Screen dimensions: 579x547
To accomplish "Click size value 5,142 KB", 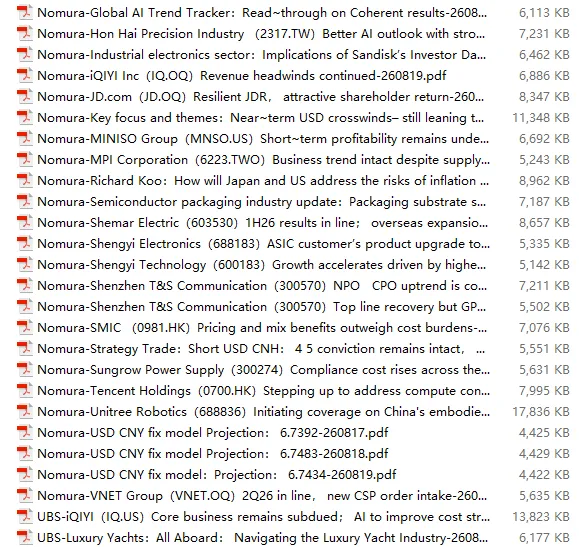I will (544, 265).
